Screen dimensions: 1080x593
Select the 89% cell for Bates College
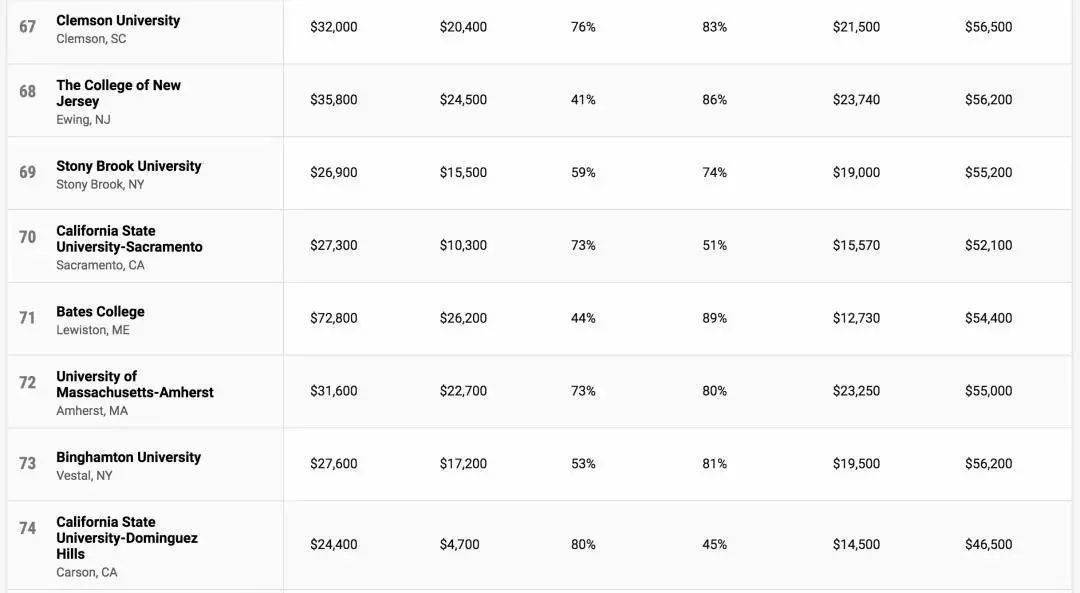[x=714, y=318]
